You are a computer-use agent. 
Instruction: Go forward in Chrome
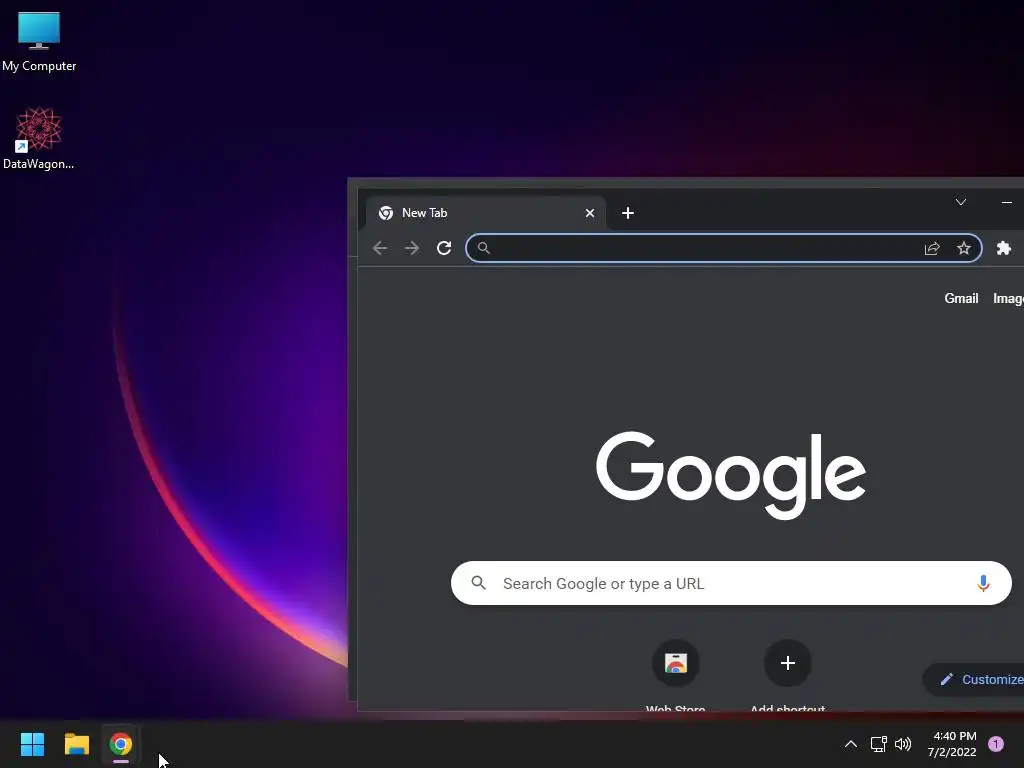[411, 248]
